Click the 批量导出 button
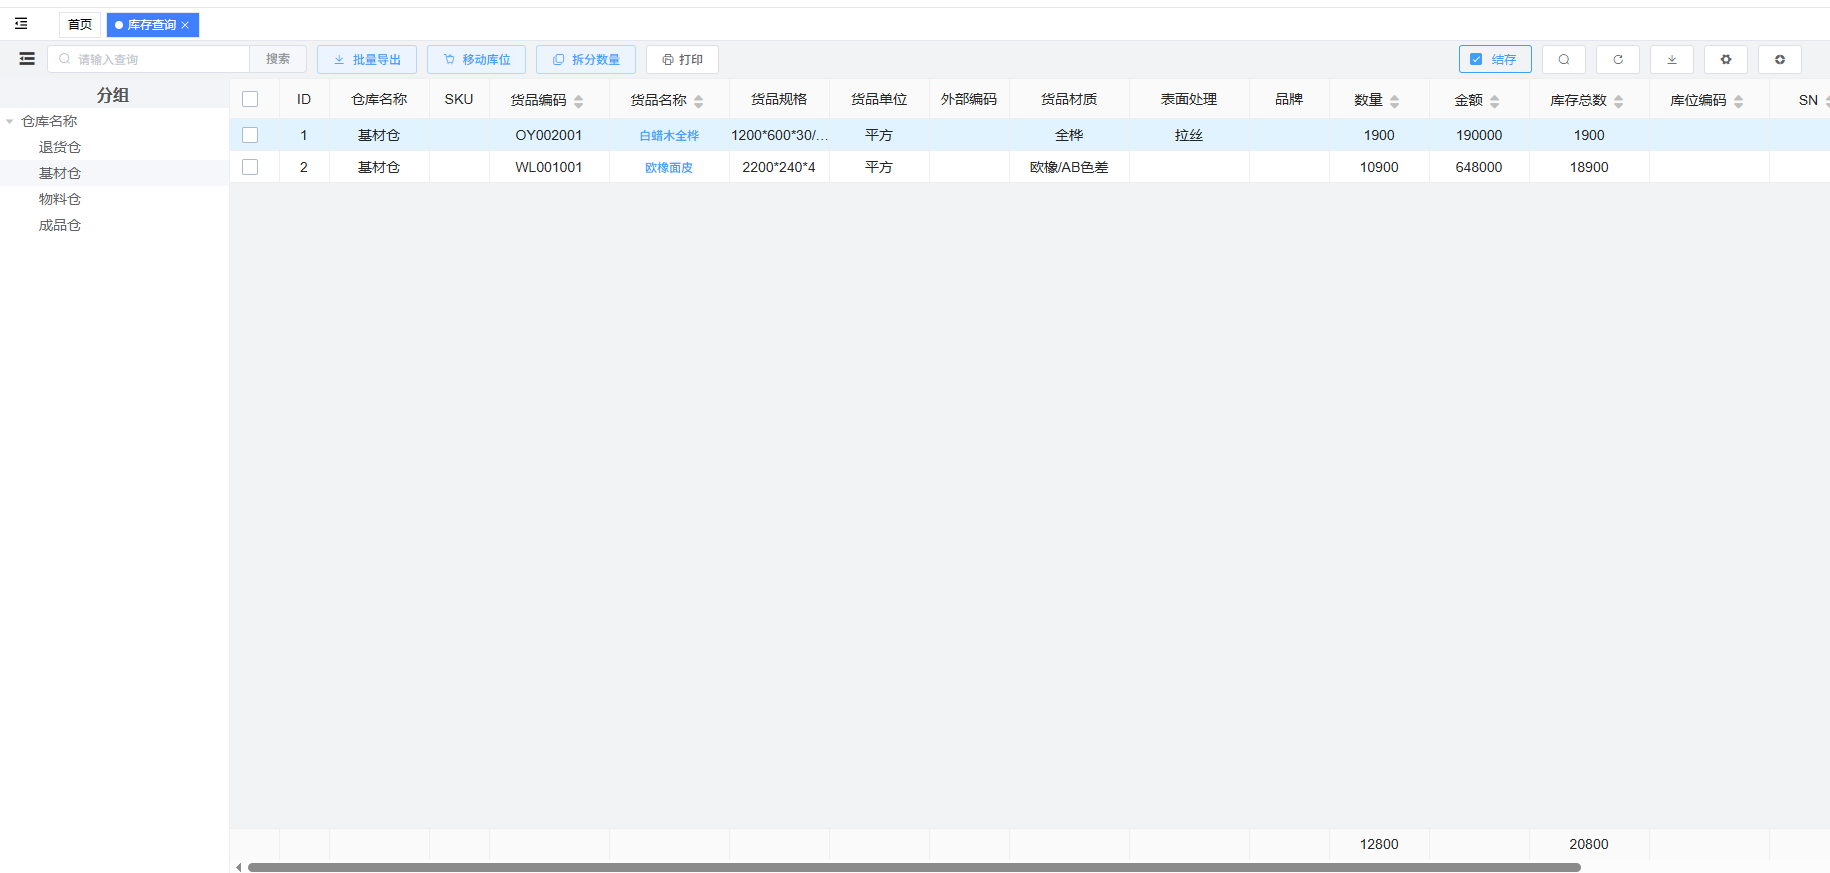The height and width of the screenshot is (873, 1830). click(x=367, y=59)
